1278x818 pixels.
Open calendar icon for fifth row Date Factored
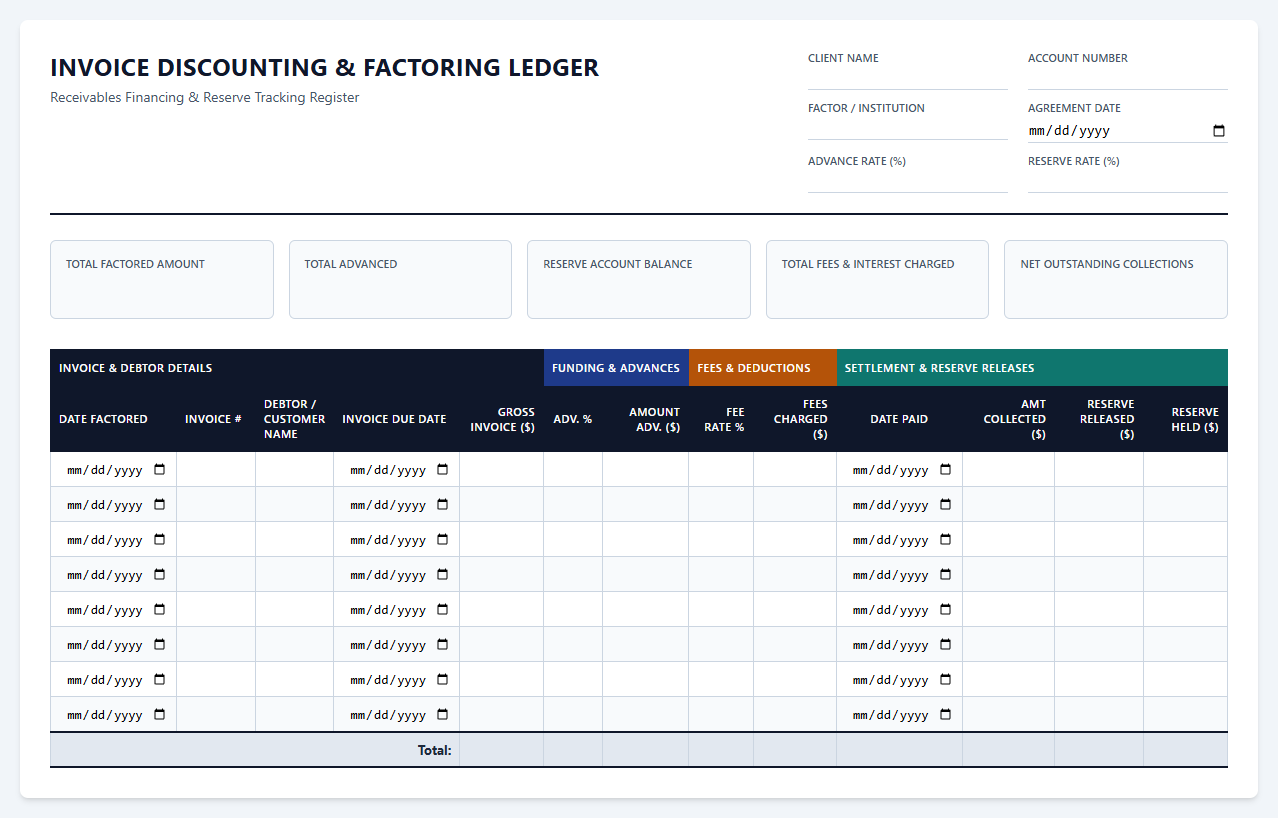[x=160, y=609]
